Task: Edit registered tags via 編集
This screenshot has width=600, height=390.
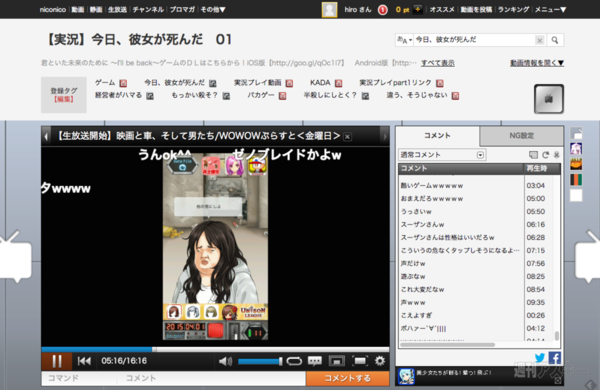Action: tap(64, 99)
